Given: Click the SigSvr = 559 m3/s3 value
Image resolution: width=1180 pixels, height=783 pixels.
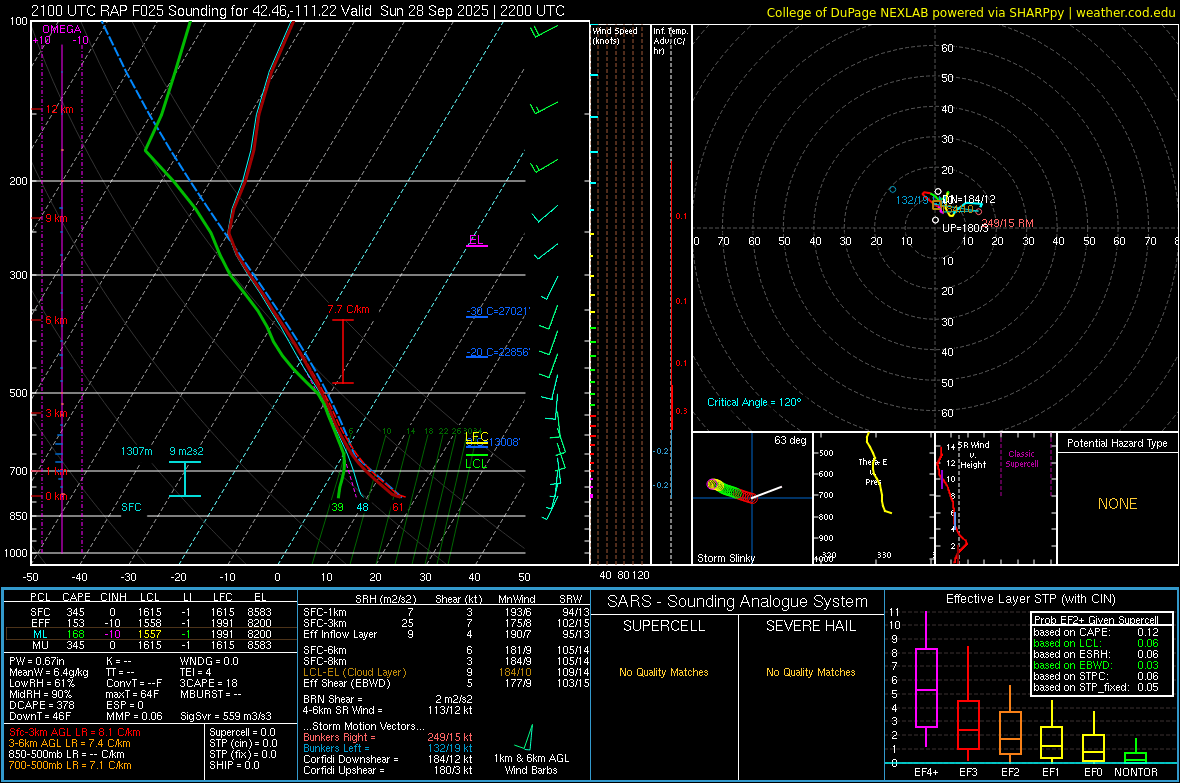Looking at the screenshot, I should coord(226,716).
